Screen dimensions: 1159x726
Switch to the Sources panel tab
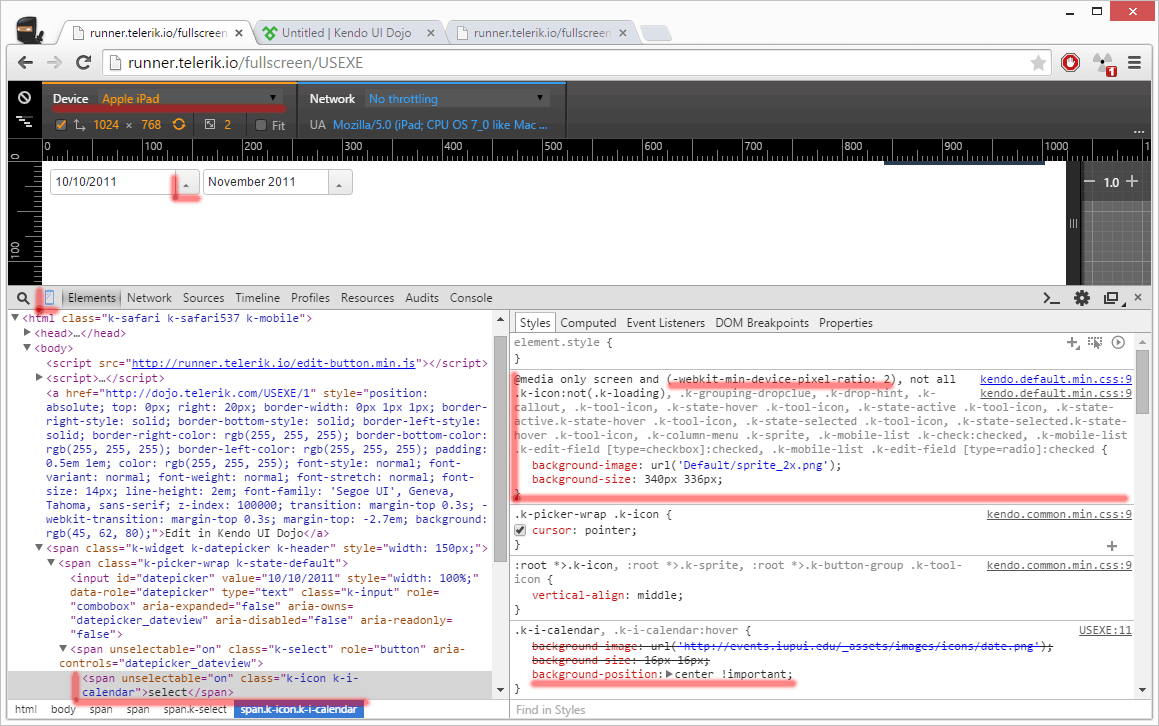(x=203, y=298)
